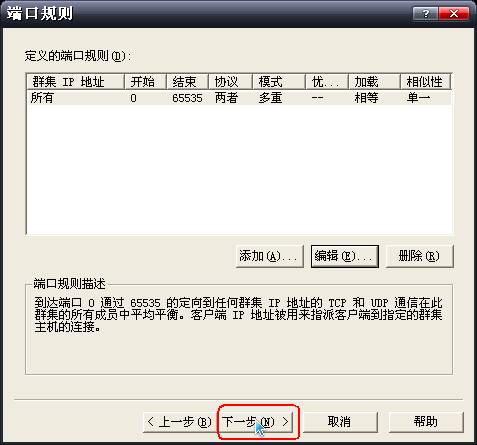Viewport: 477px width, 445px height.
Task: Sort by 相似性 column header
Action: point(426,82)
